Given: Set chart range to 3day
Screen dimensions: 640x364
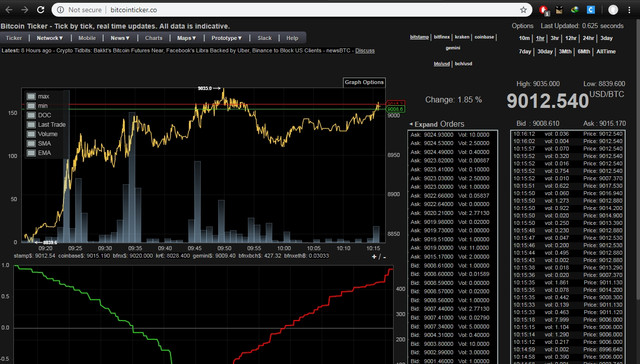Looking at the screenshot, I should 607,38.
